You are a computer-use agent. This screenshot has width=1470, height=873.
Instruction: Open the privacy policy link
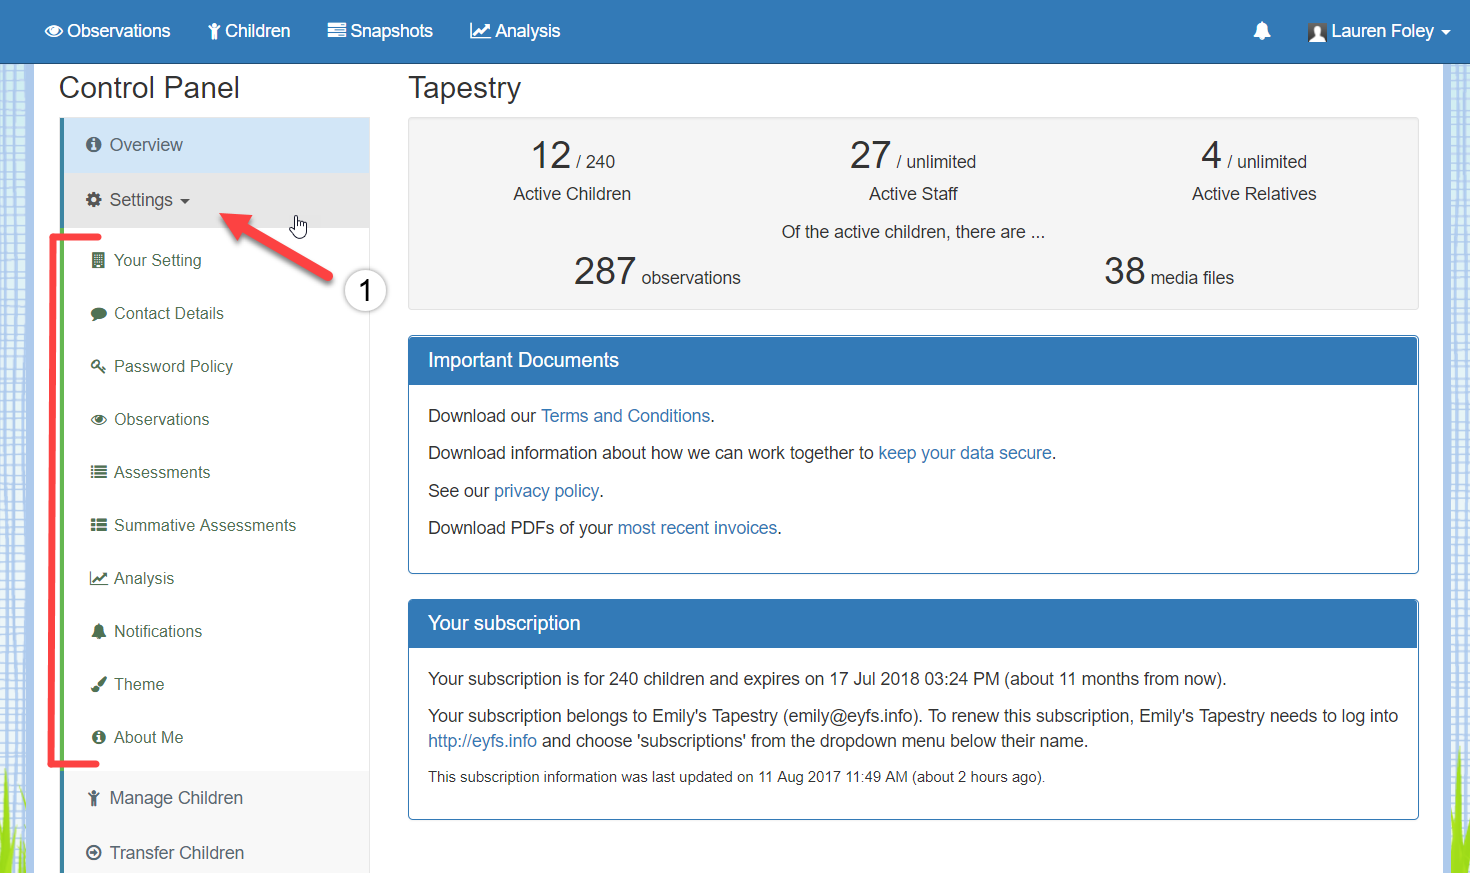click(546, 491)
